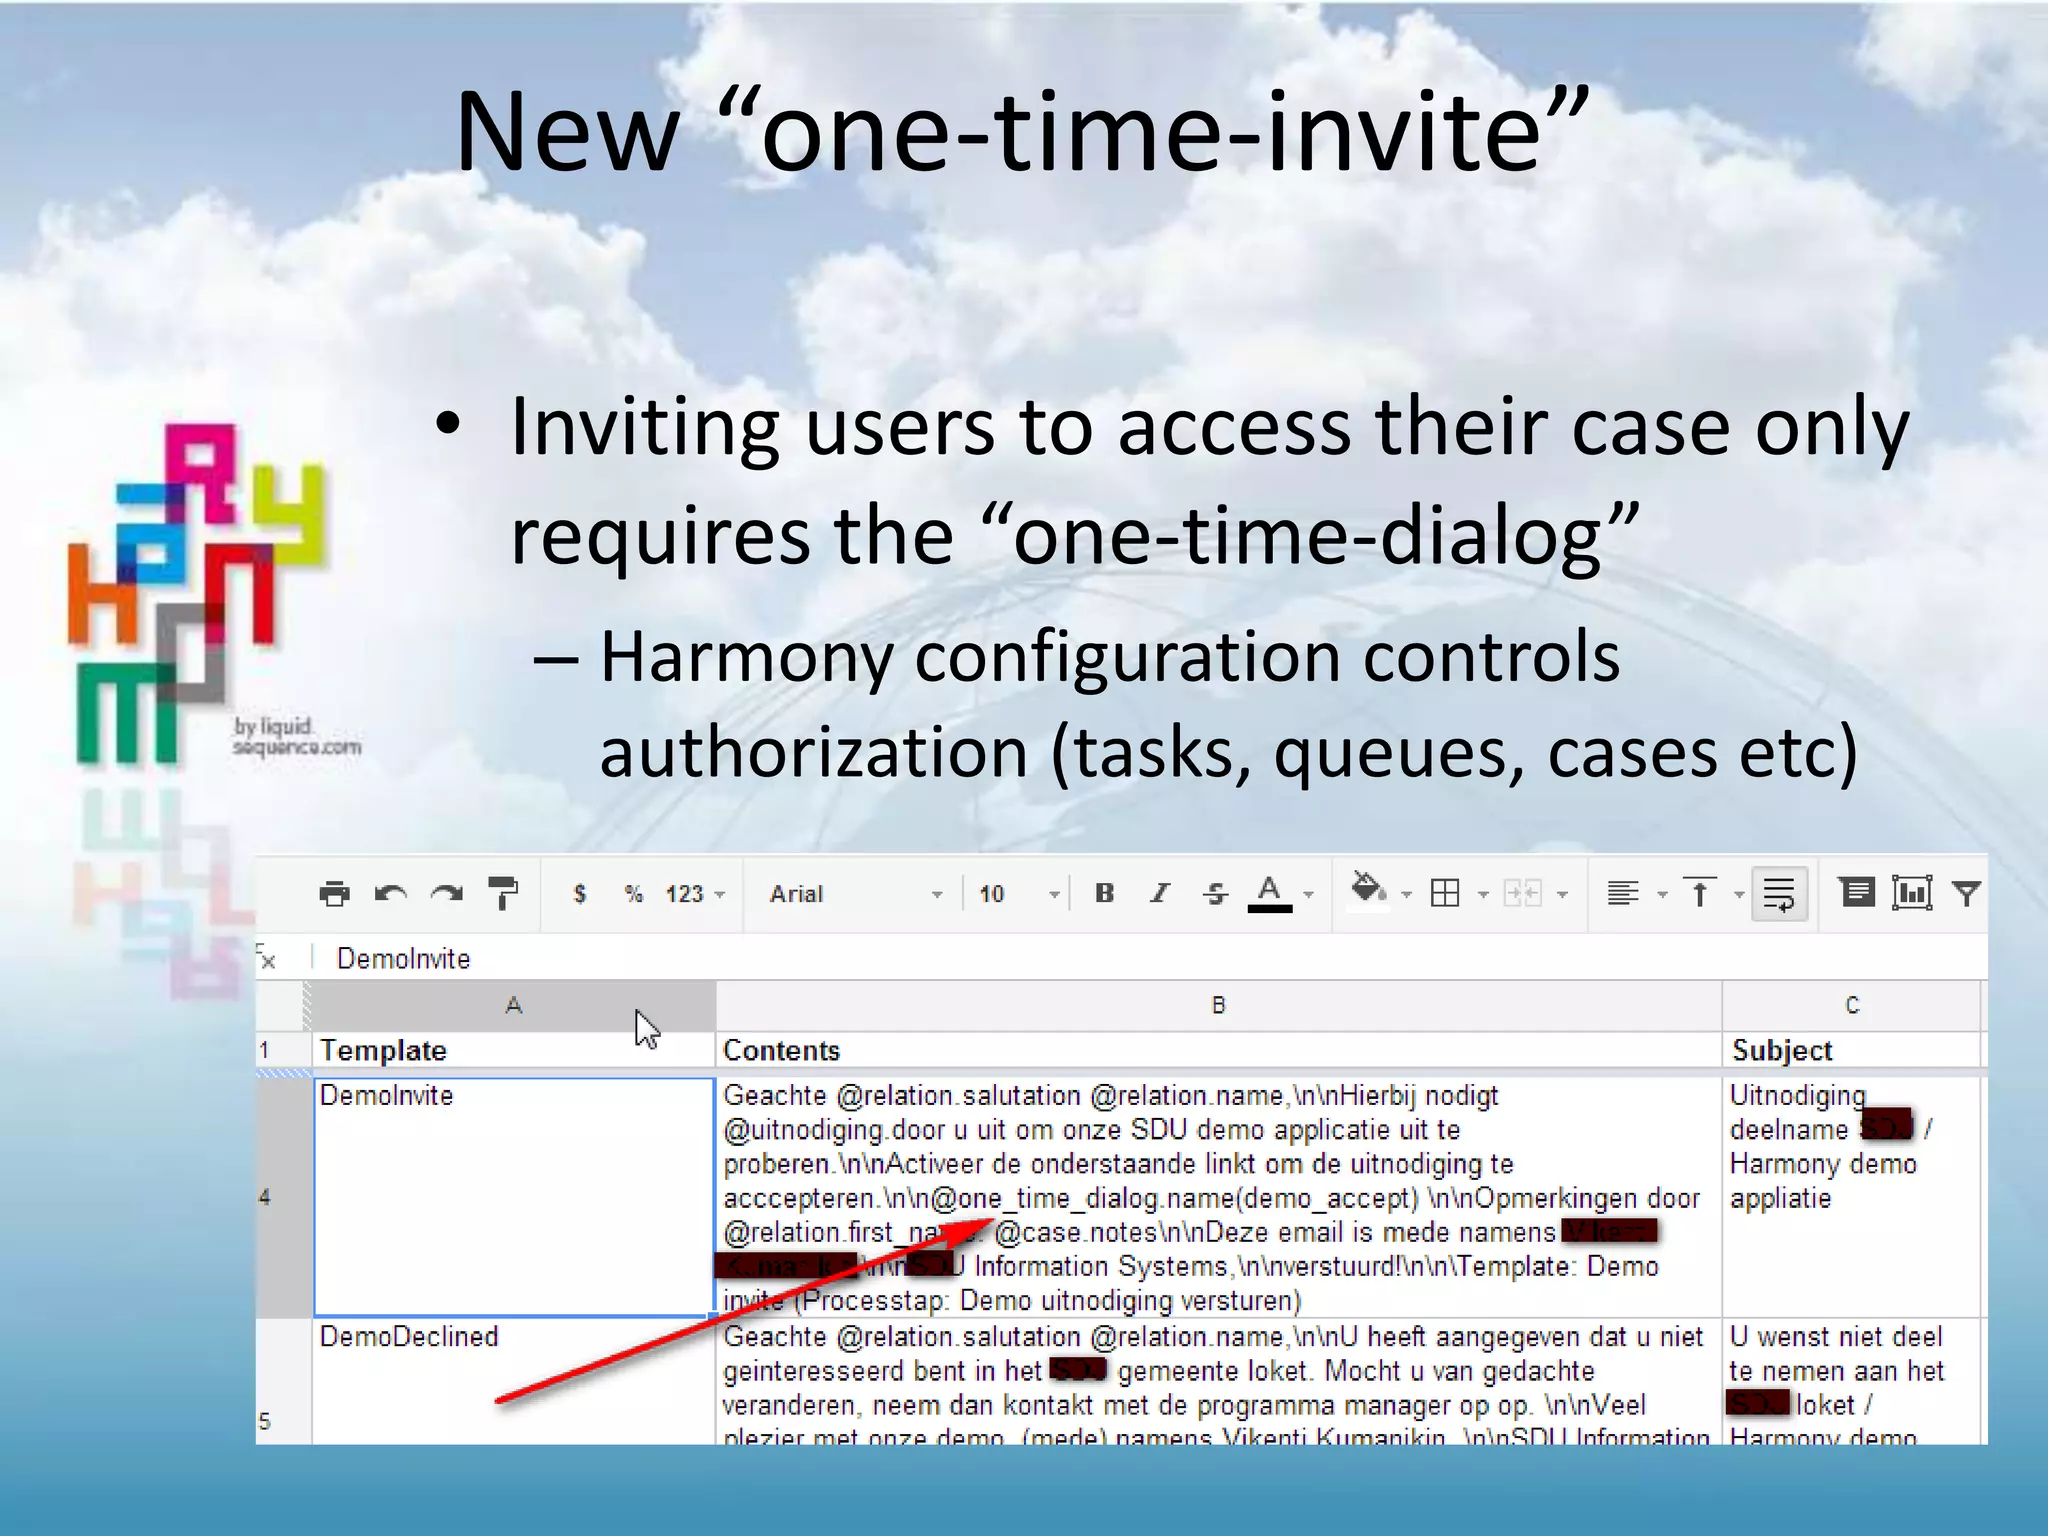Image resolution: width=2048 pixels, height=1536 pixels.
Task: Click the insert chart icon
Action: pos(1912,892)
